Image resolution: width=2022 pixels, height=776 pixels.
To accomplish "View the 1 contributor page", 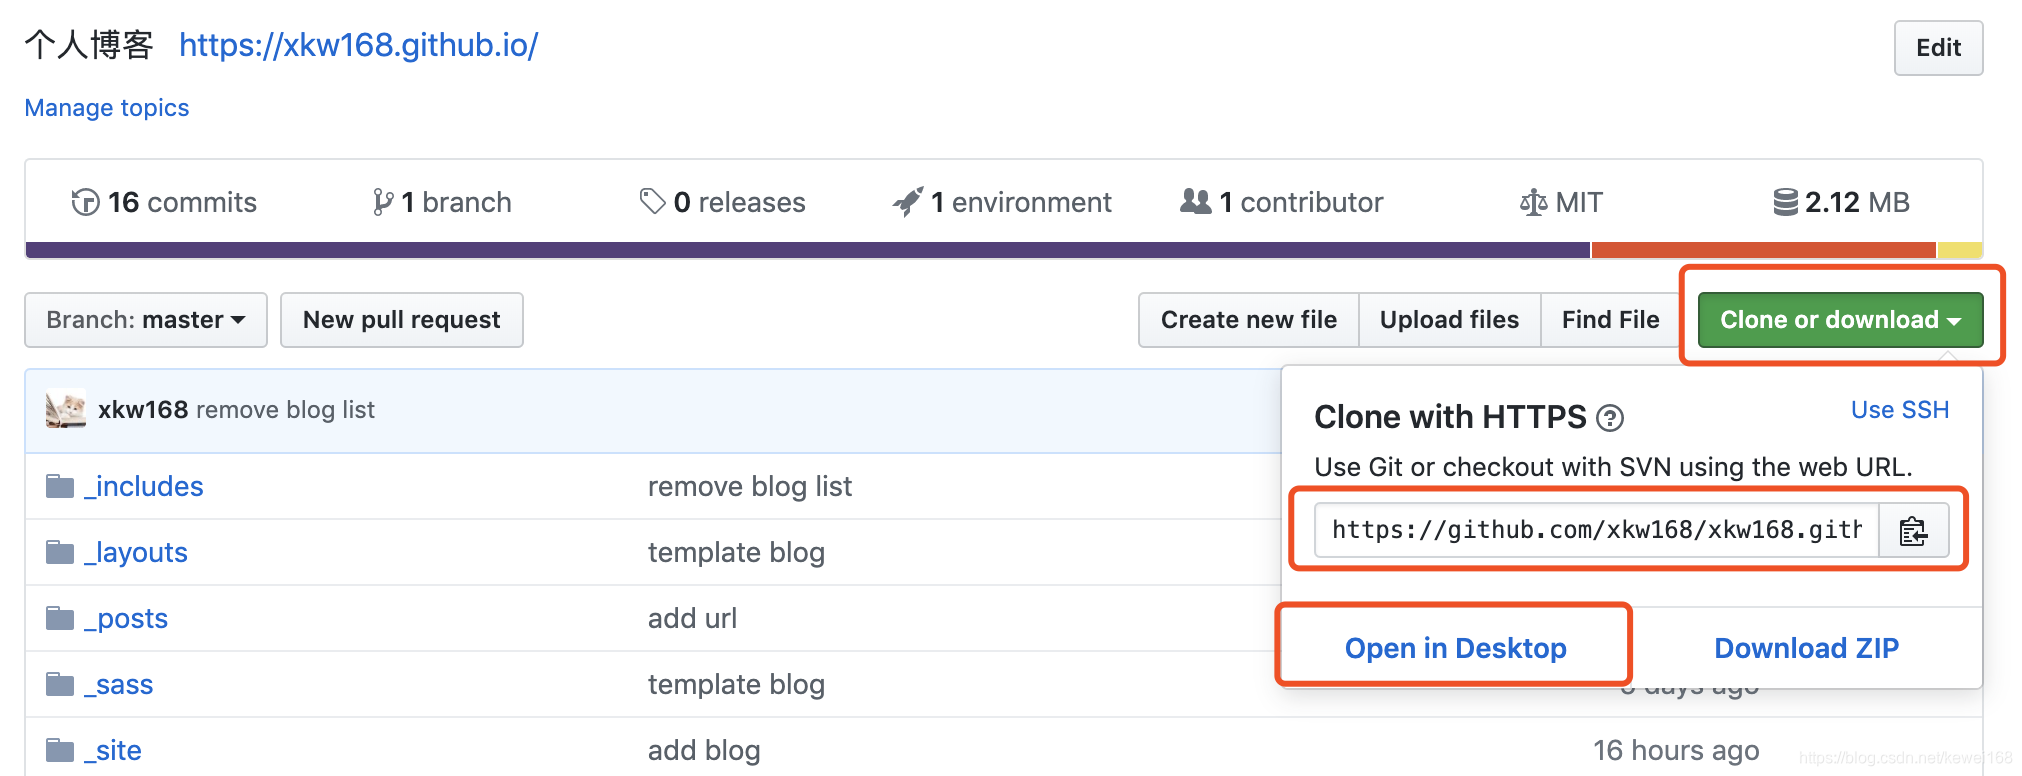I will click(x=1281, y=202).
